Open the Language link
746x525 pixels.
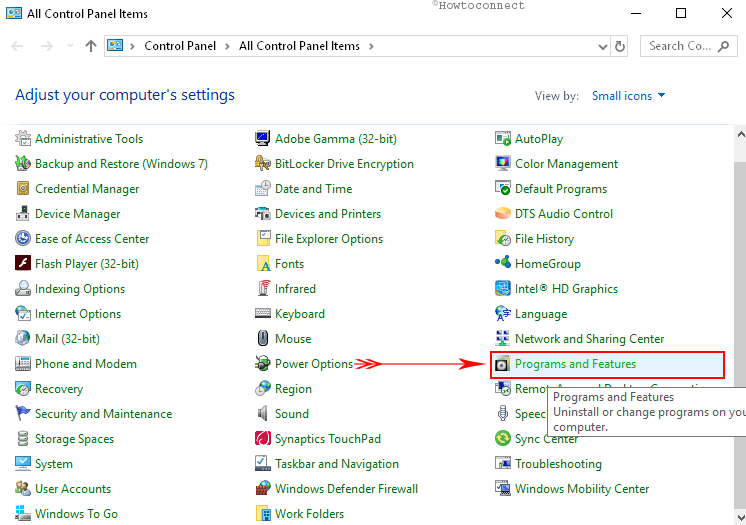[540, 314]
